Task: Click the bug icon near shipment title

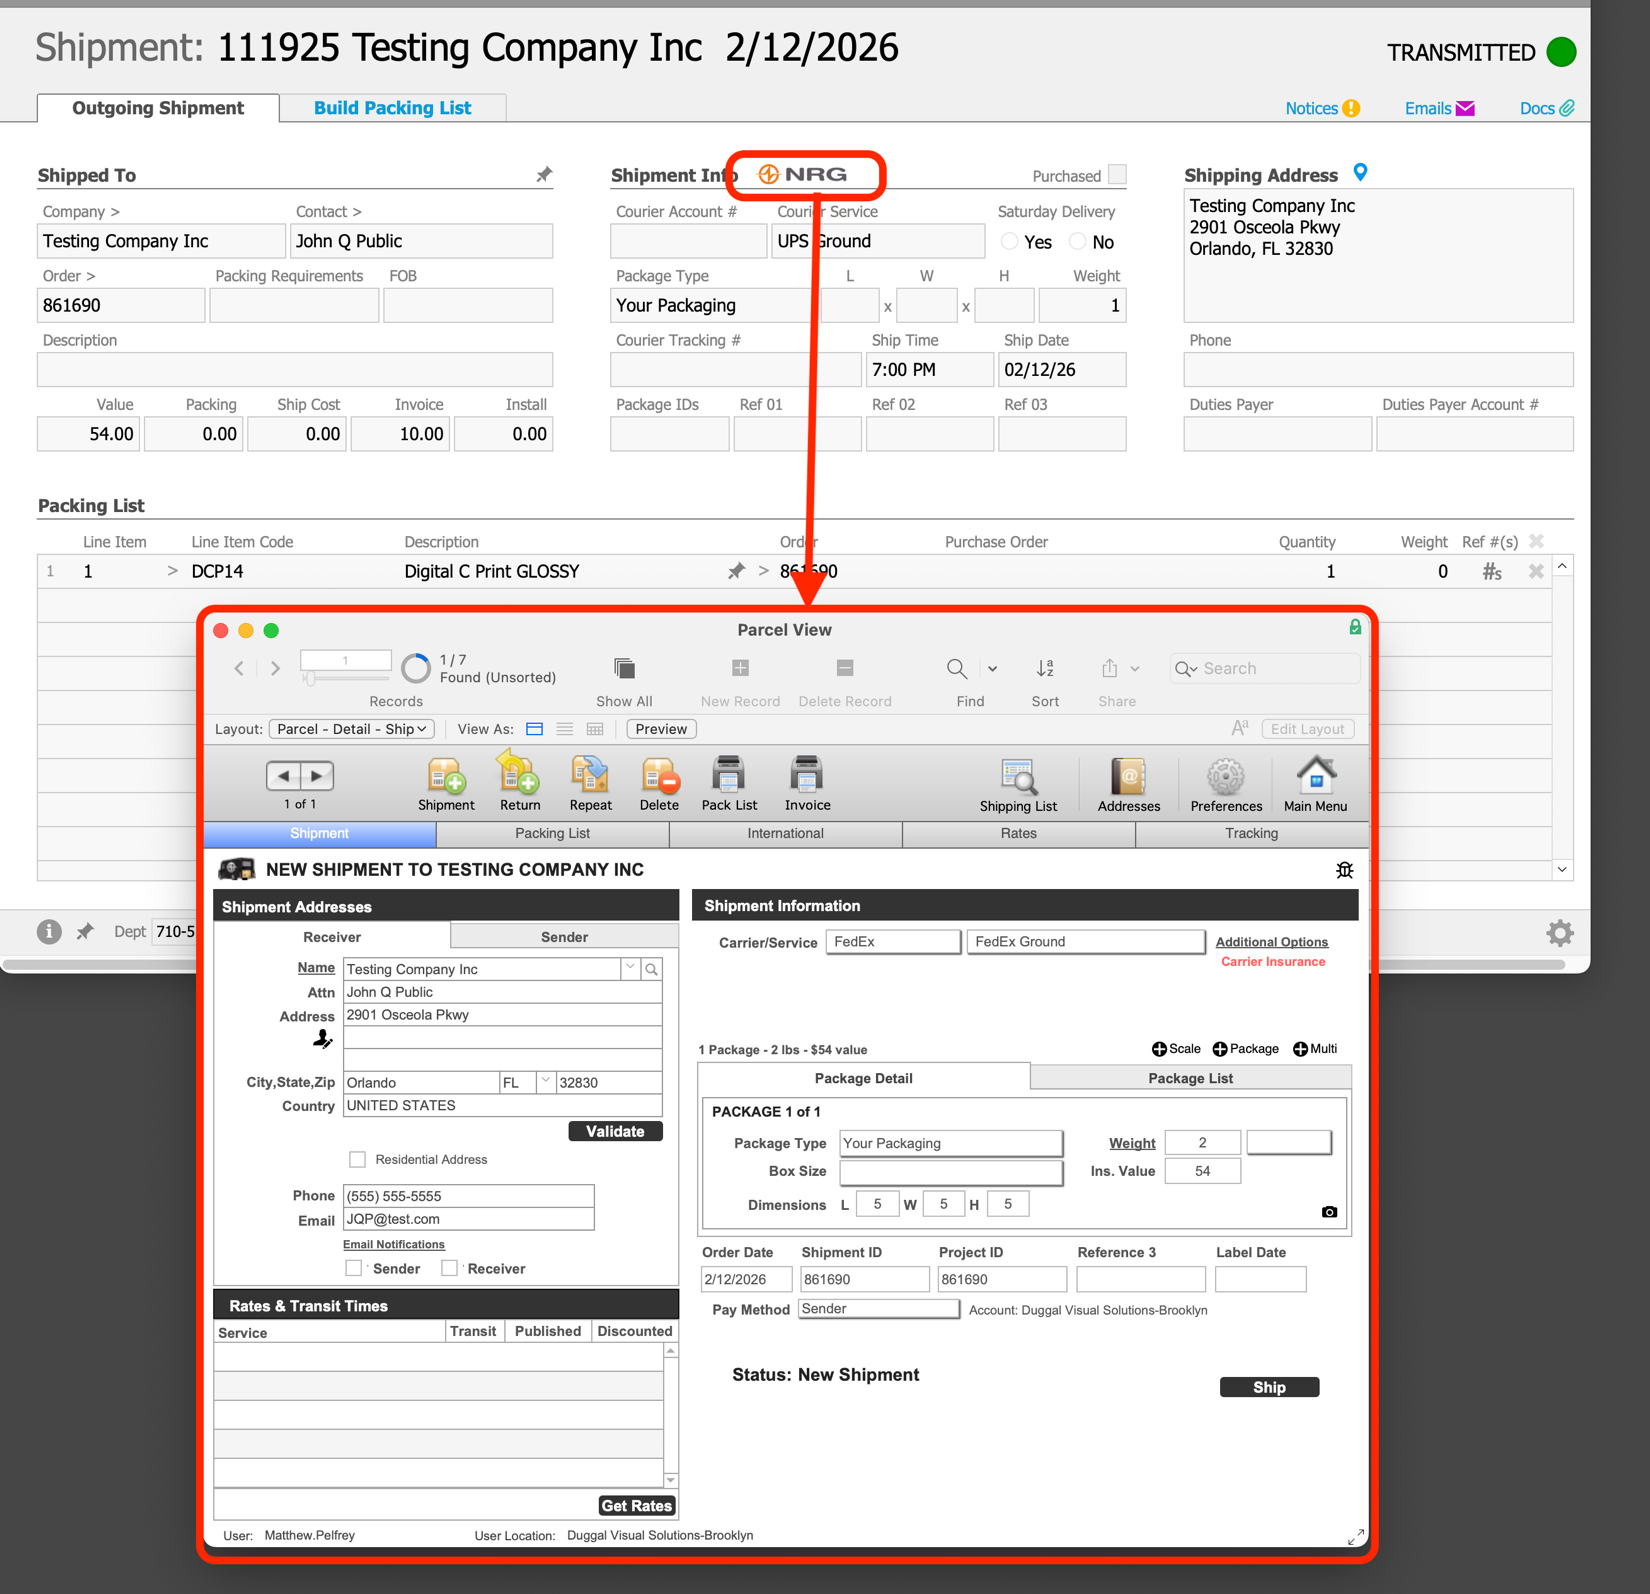Action: click(1345, 870)
